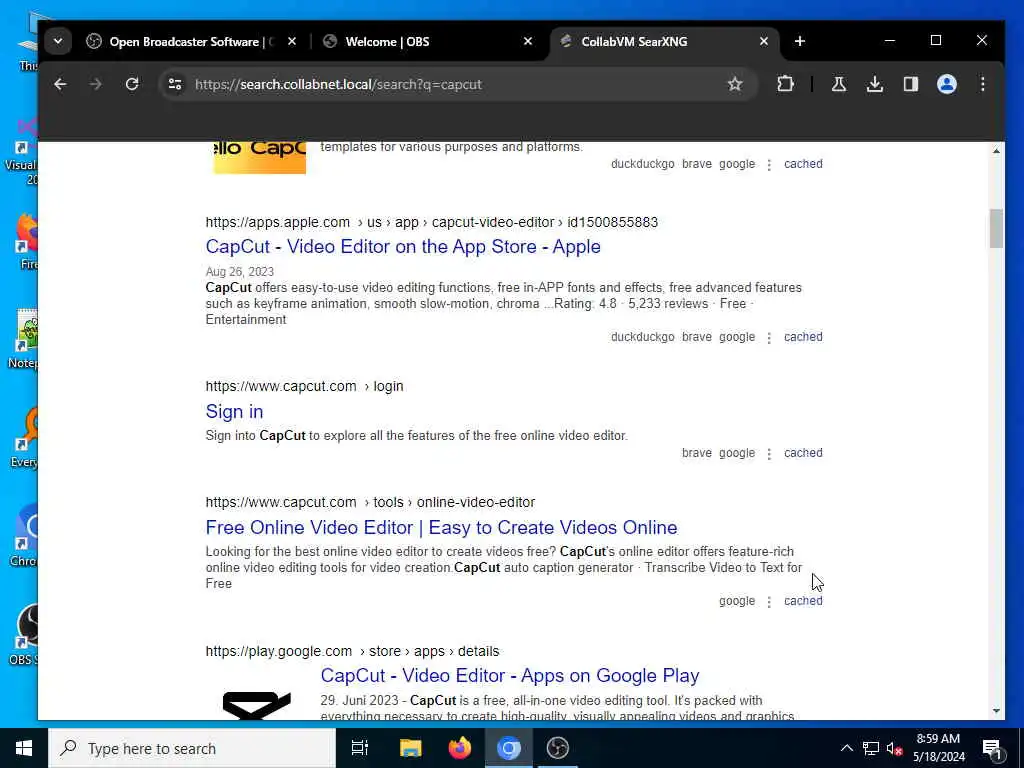The image size is (1024, 768).
Task: Click the Google Play CapCut logo thumbnail
Action: tap(257, 705)
